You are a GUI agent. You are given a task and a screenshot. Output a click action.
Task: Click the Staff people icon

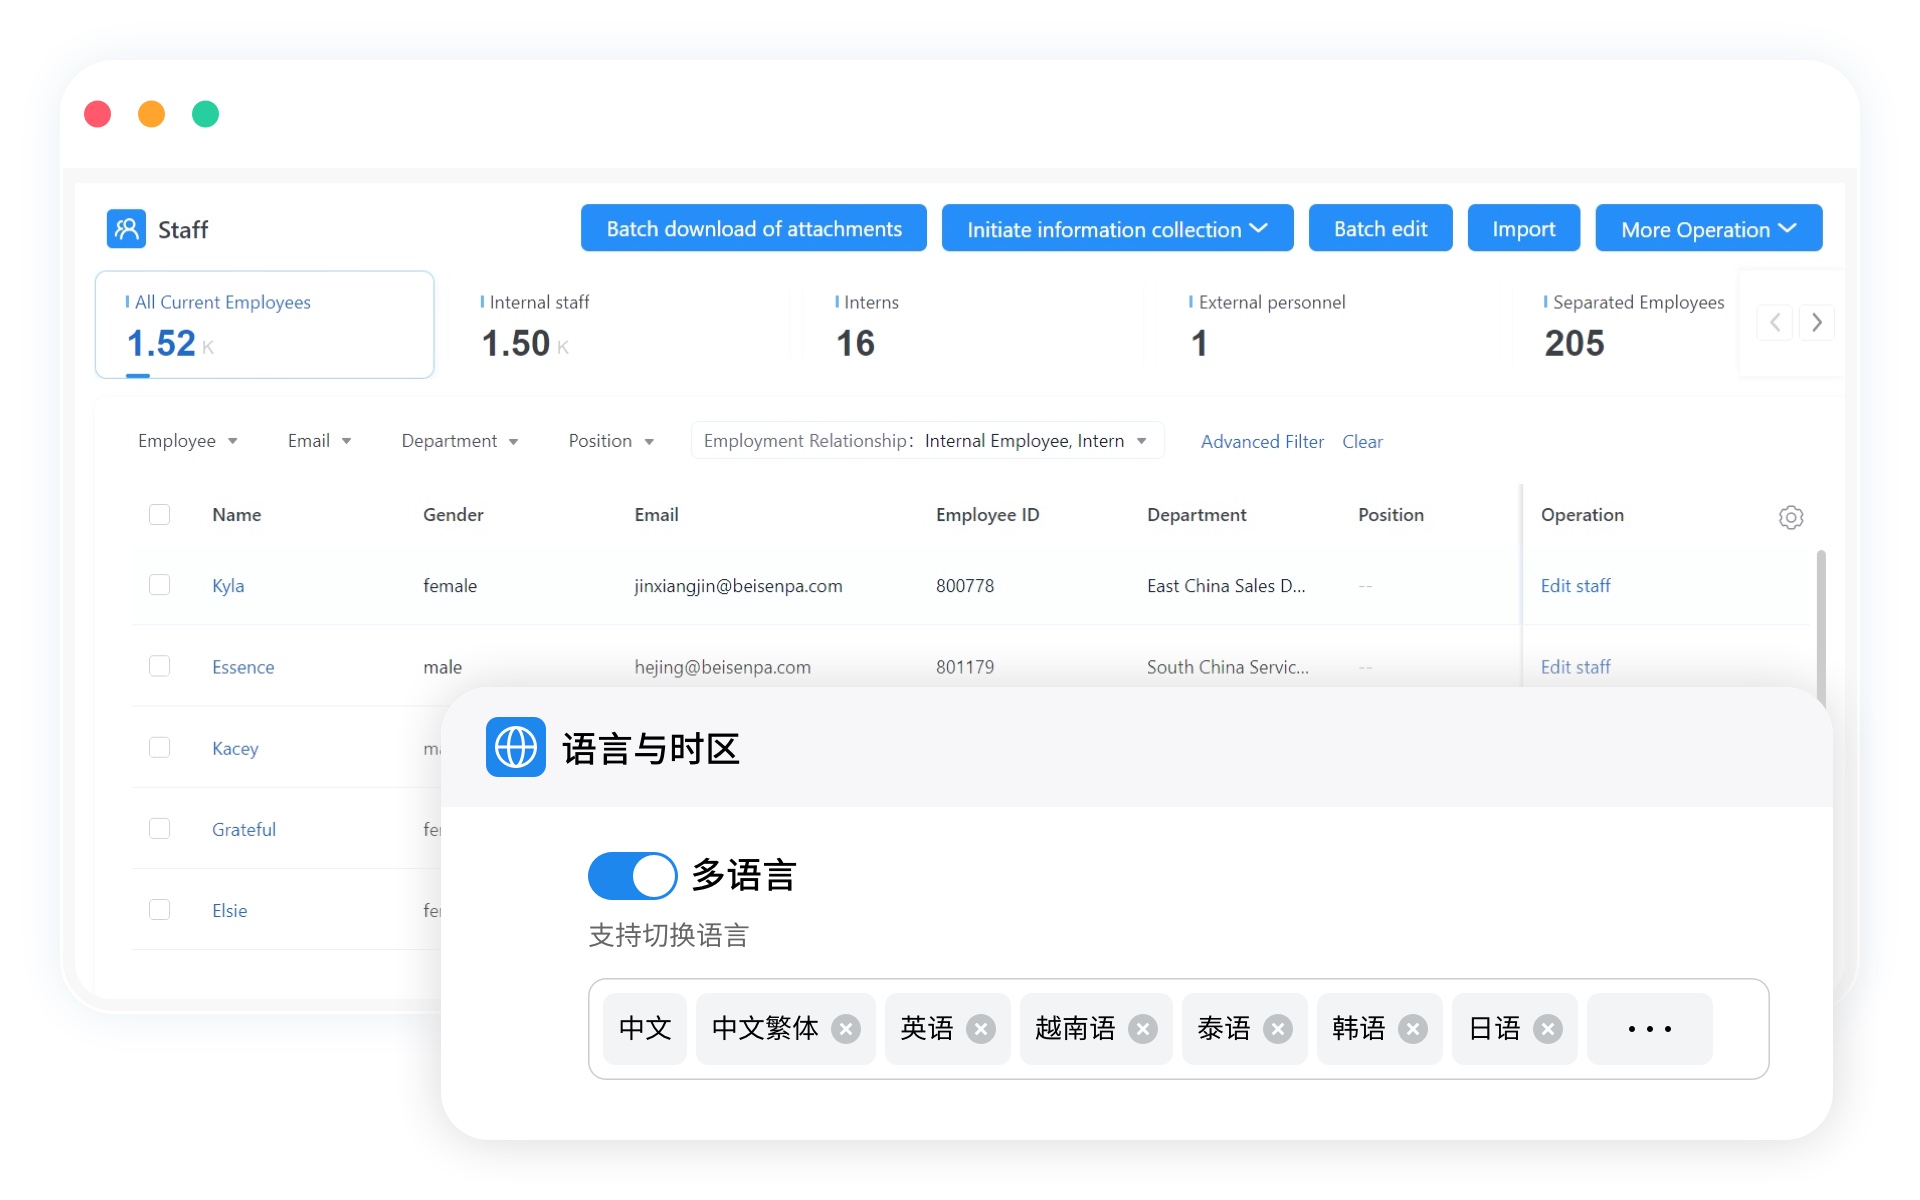126,229
